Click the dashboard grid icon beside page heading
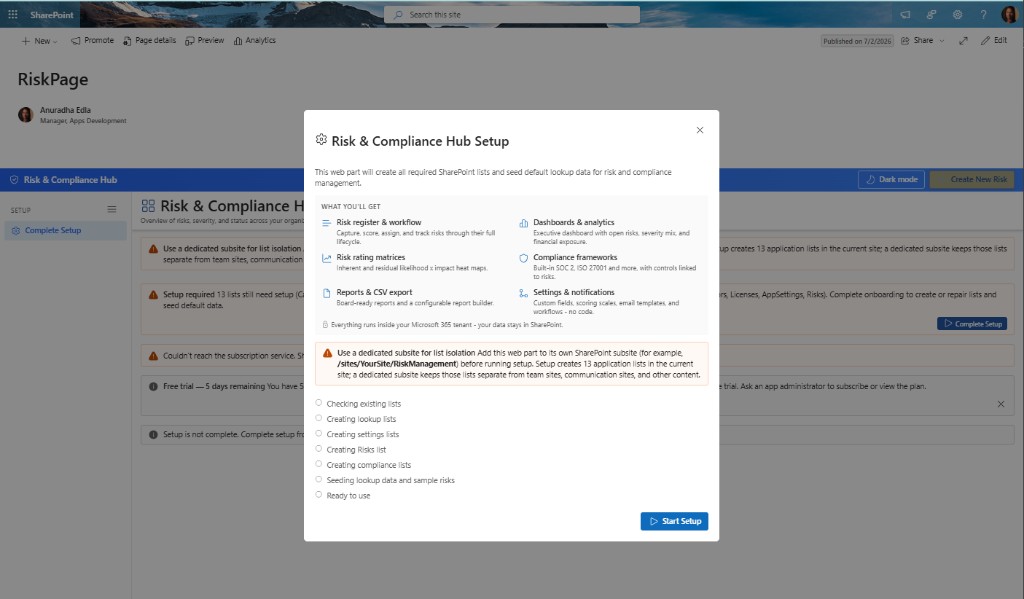 pyautogui.click(x=148, y=206)
